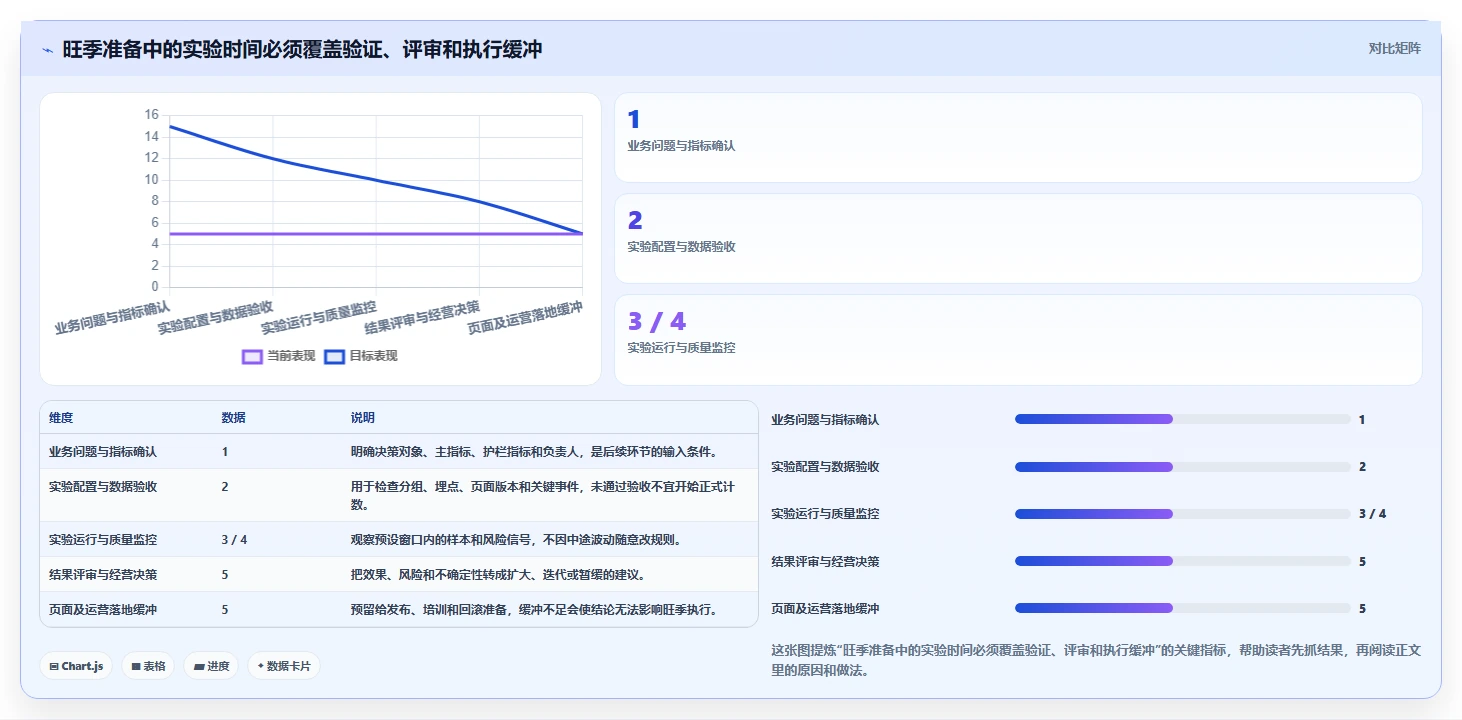Click description starting 把效果、风险
This screenshot has height=720, width=1462.
tap(498, 575)
